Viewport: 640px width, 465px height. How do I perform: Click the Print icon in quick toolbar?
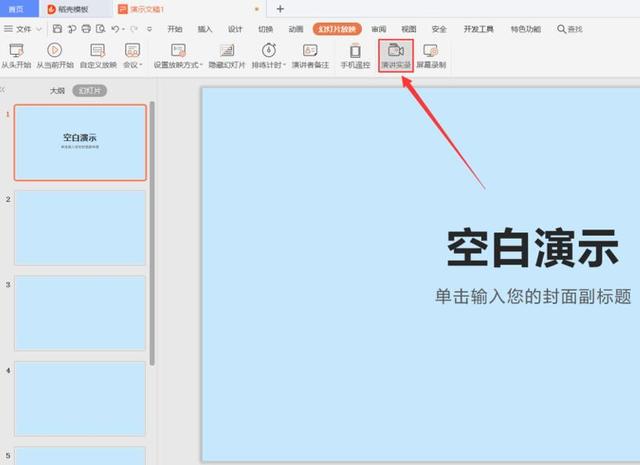(86, 29)
